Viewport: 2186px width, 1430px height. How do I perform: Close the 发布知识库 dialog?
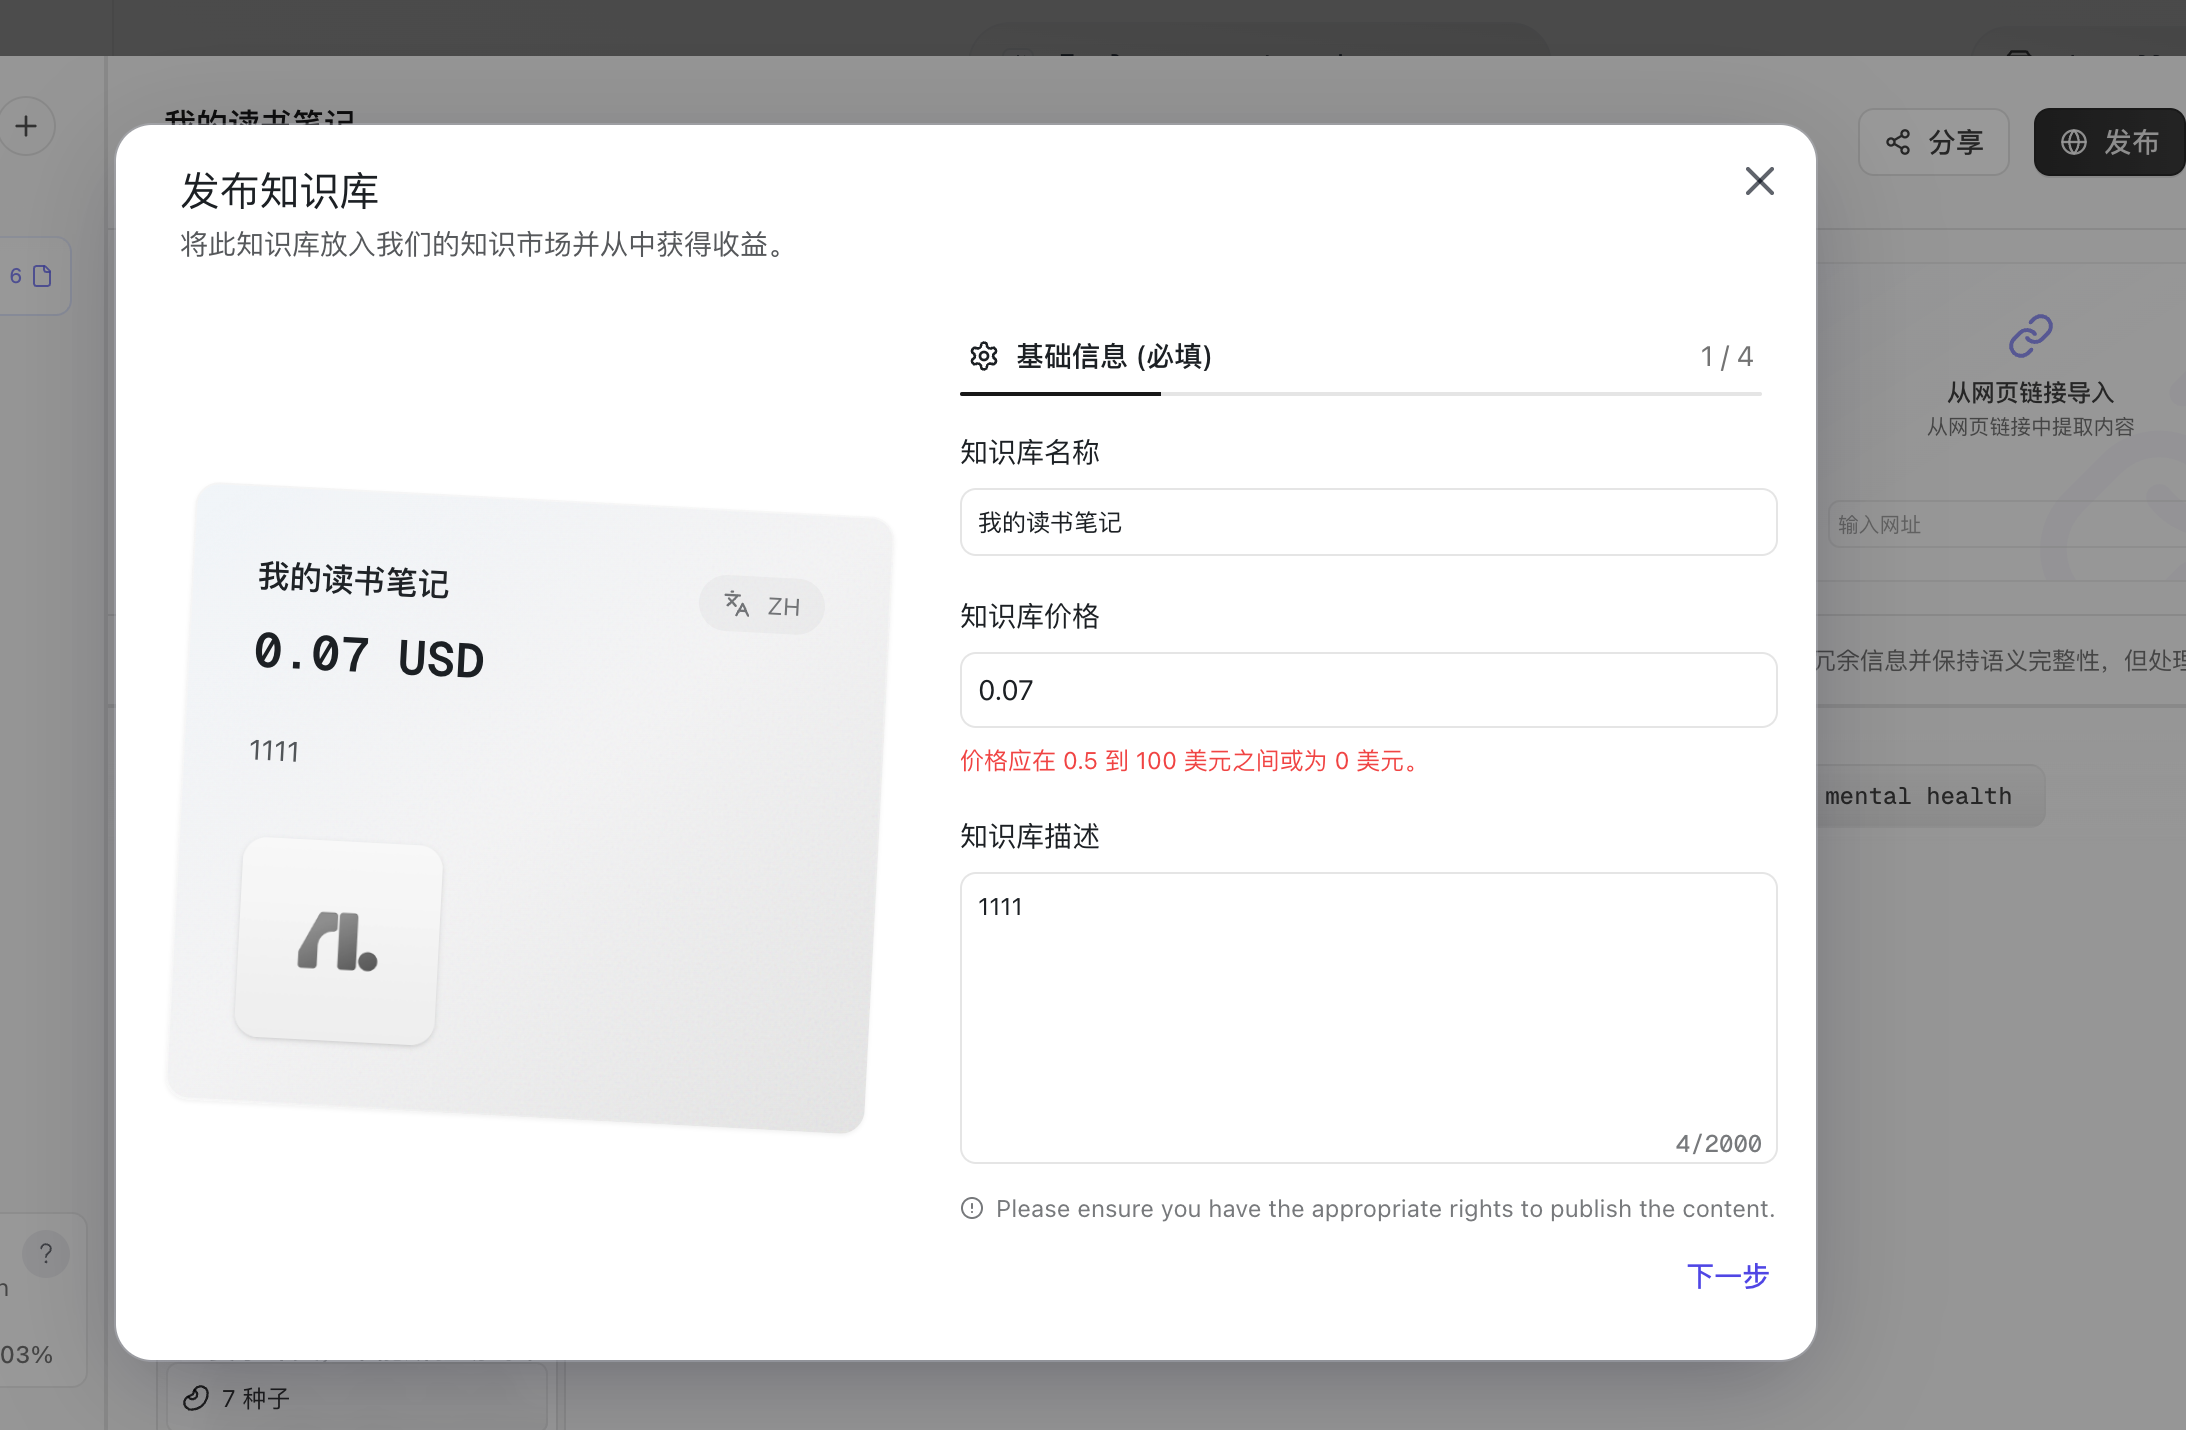tap(1759, 181)
